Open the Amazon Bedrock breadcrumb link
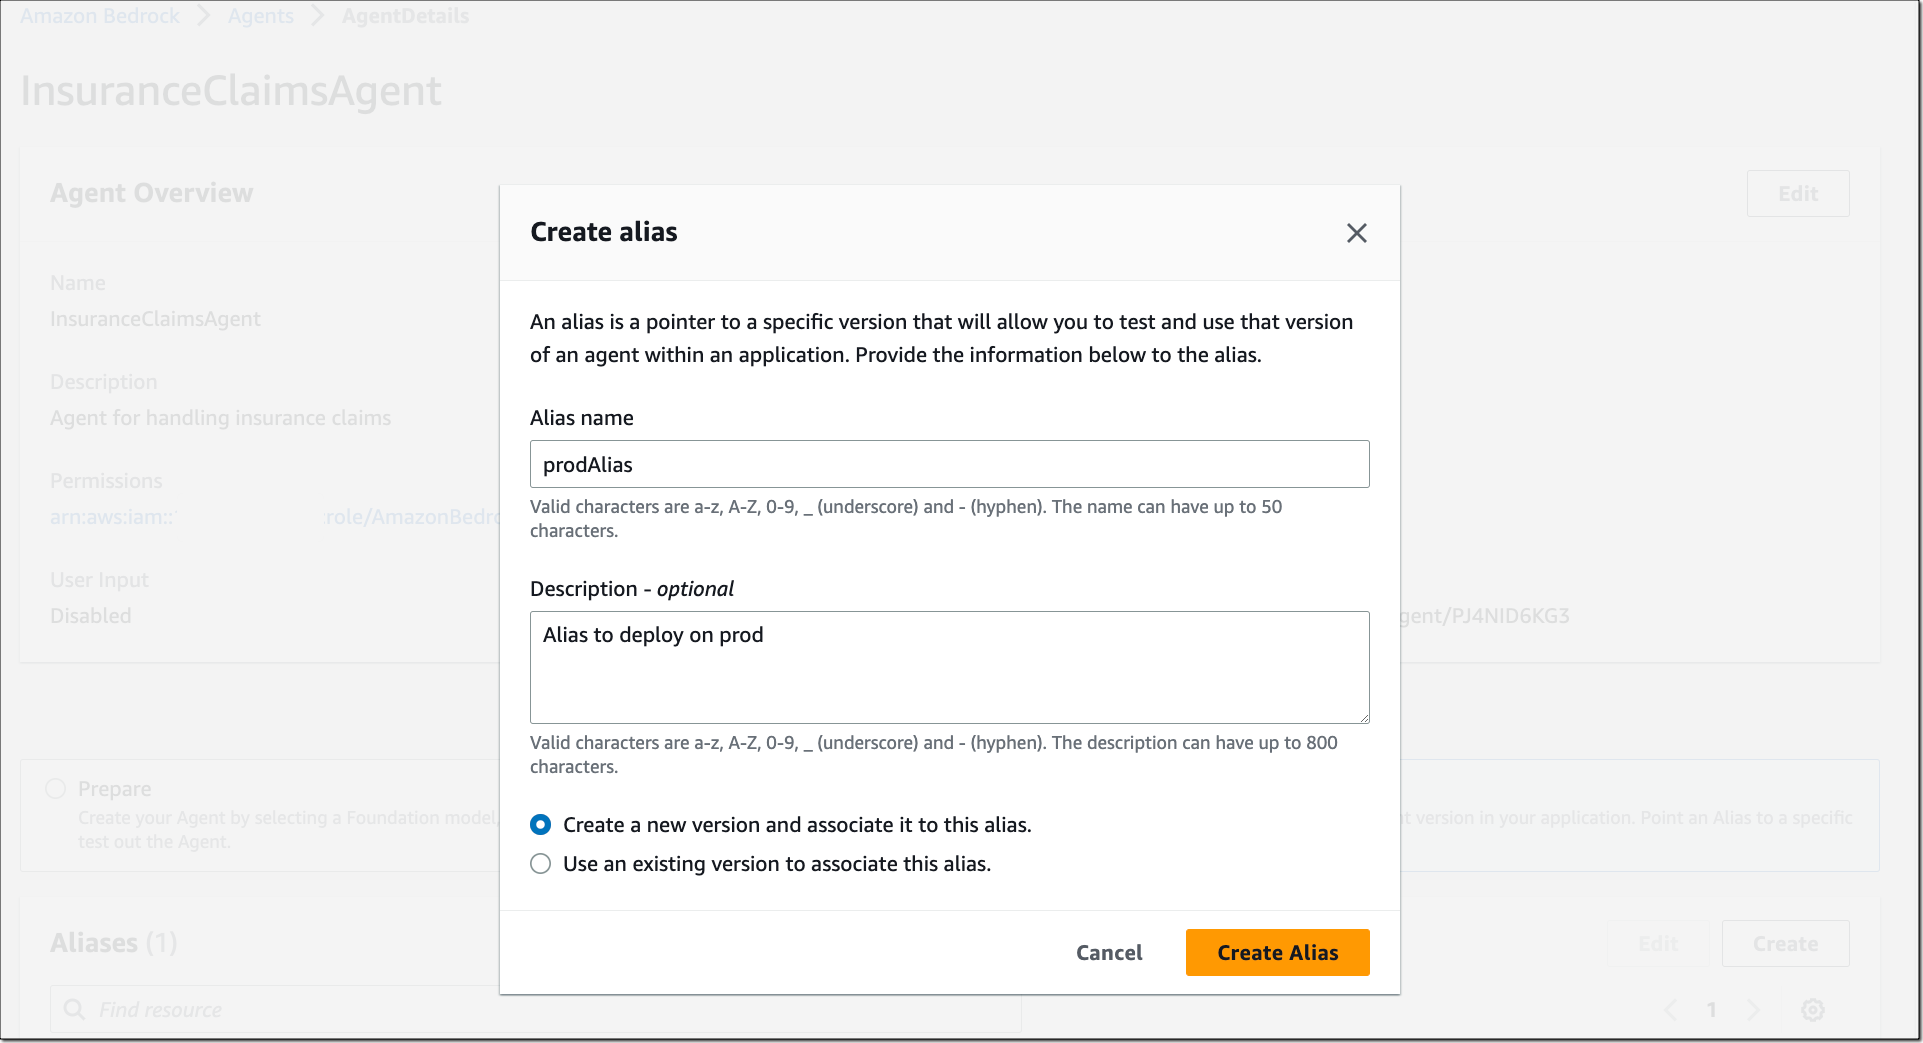 (98, 15)
